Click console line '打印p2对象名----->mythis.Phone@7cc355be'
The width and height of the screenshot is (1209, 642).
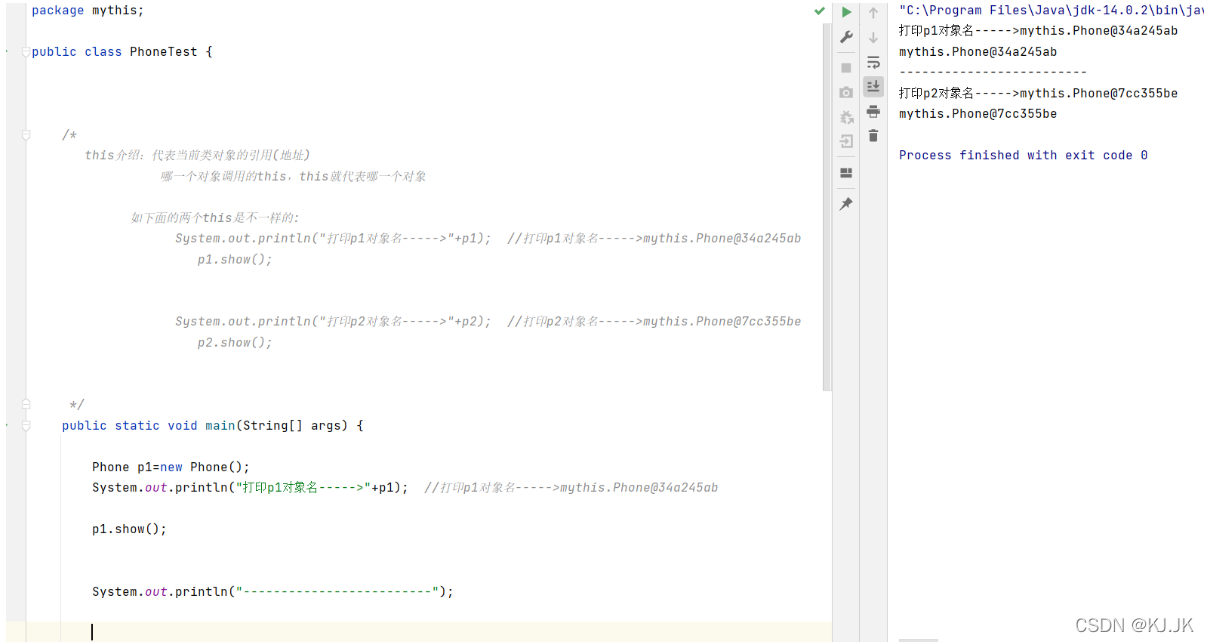(x=1038, y=93)
